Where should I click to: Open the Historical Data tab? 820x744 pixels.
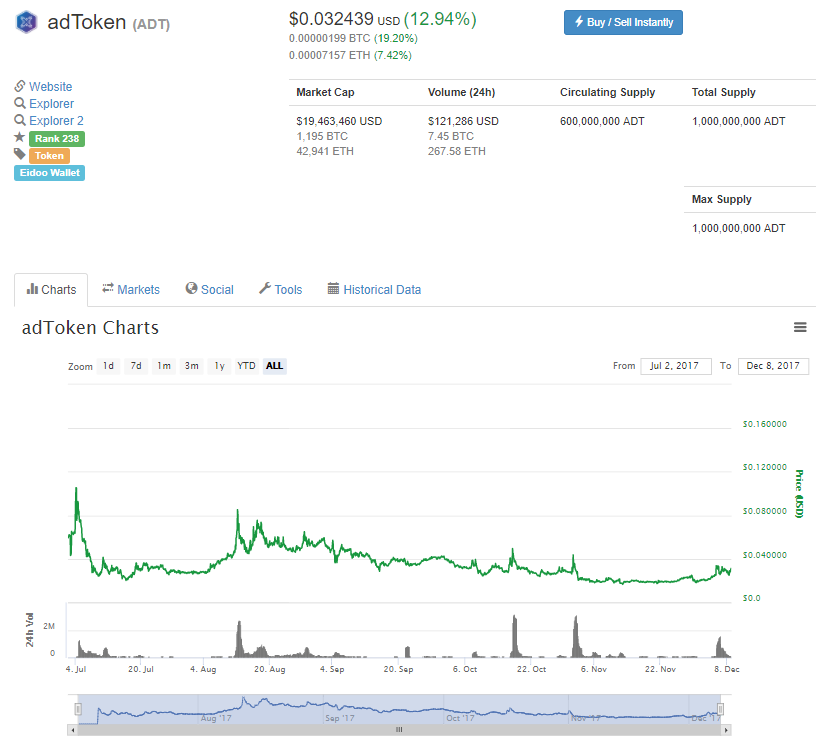click(x=374, y=290)
